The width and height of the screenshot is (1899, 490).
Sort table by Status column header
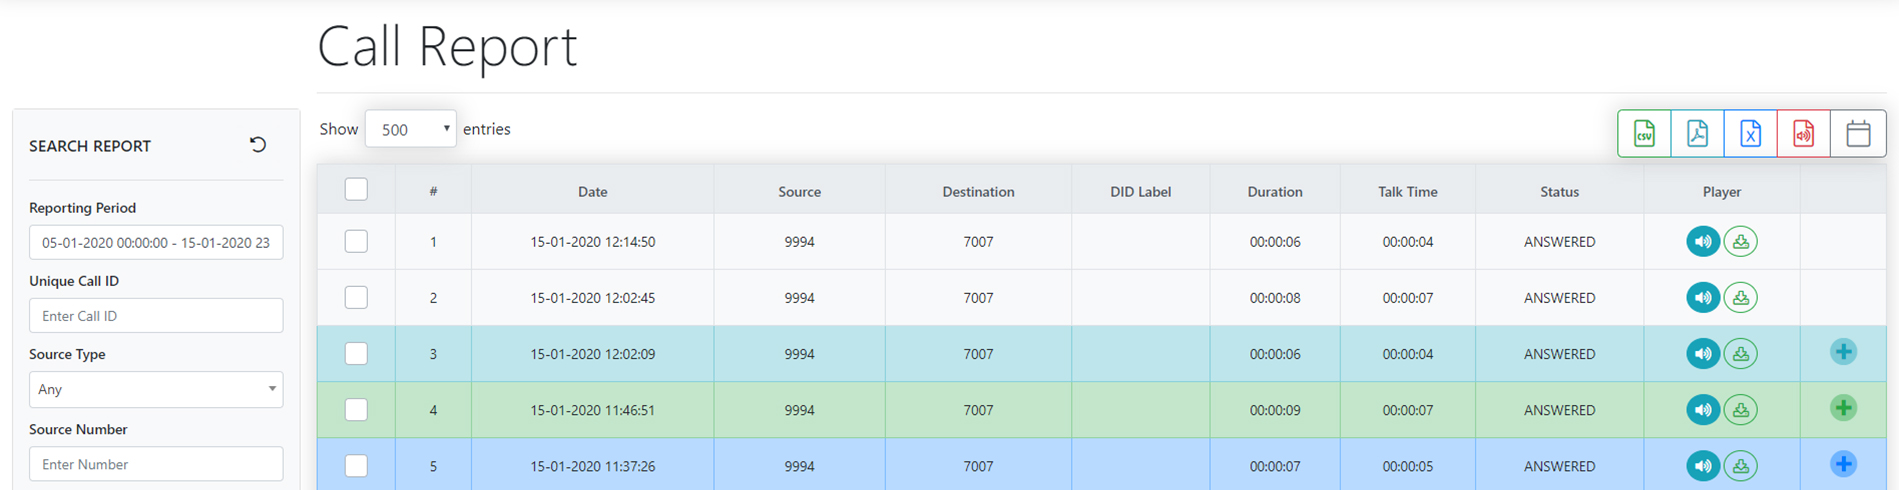[1559, 191]
